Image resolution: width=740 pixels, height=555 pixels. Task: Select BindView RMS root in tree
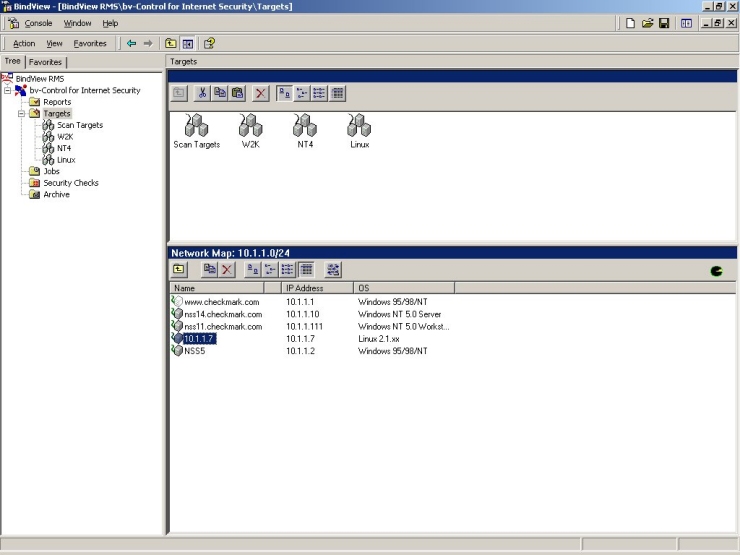[x=40, y=79]
